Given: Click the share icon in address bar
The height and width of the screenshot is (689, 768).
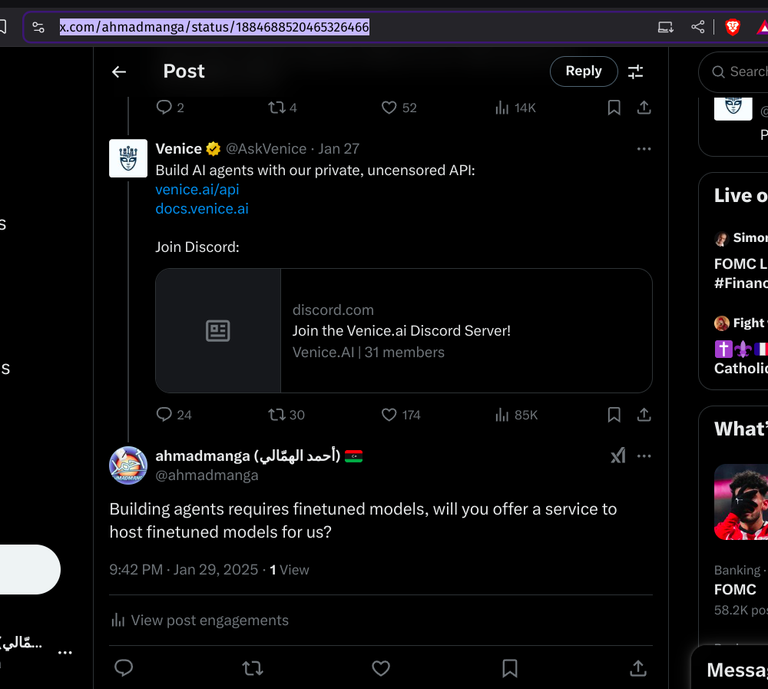Looking at the screenshot, I should pos(697,27).
